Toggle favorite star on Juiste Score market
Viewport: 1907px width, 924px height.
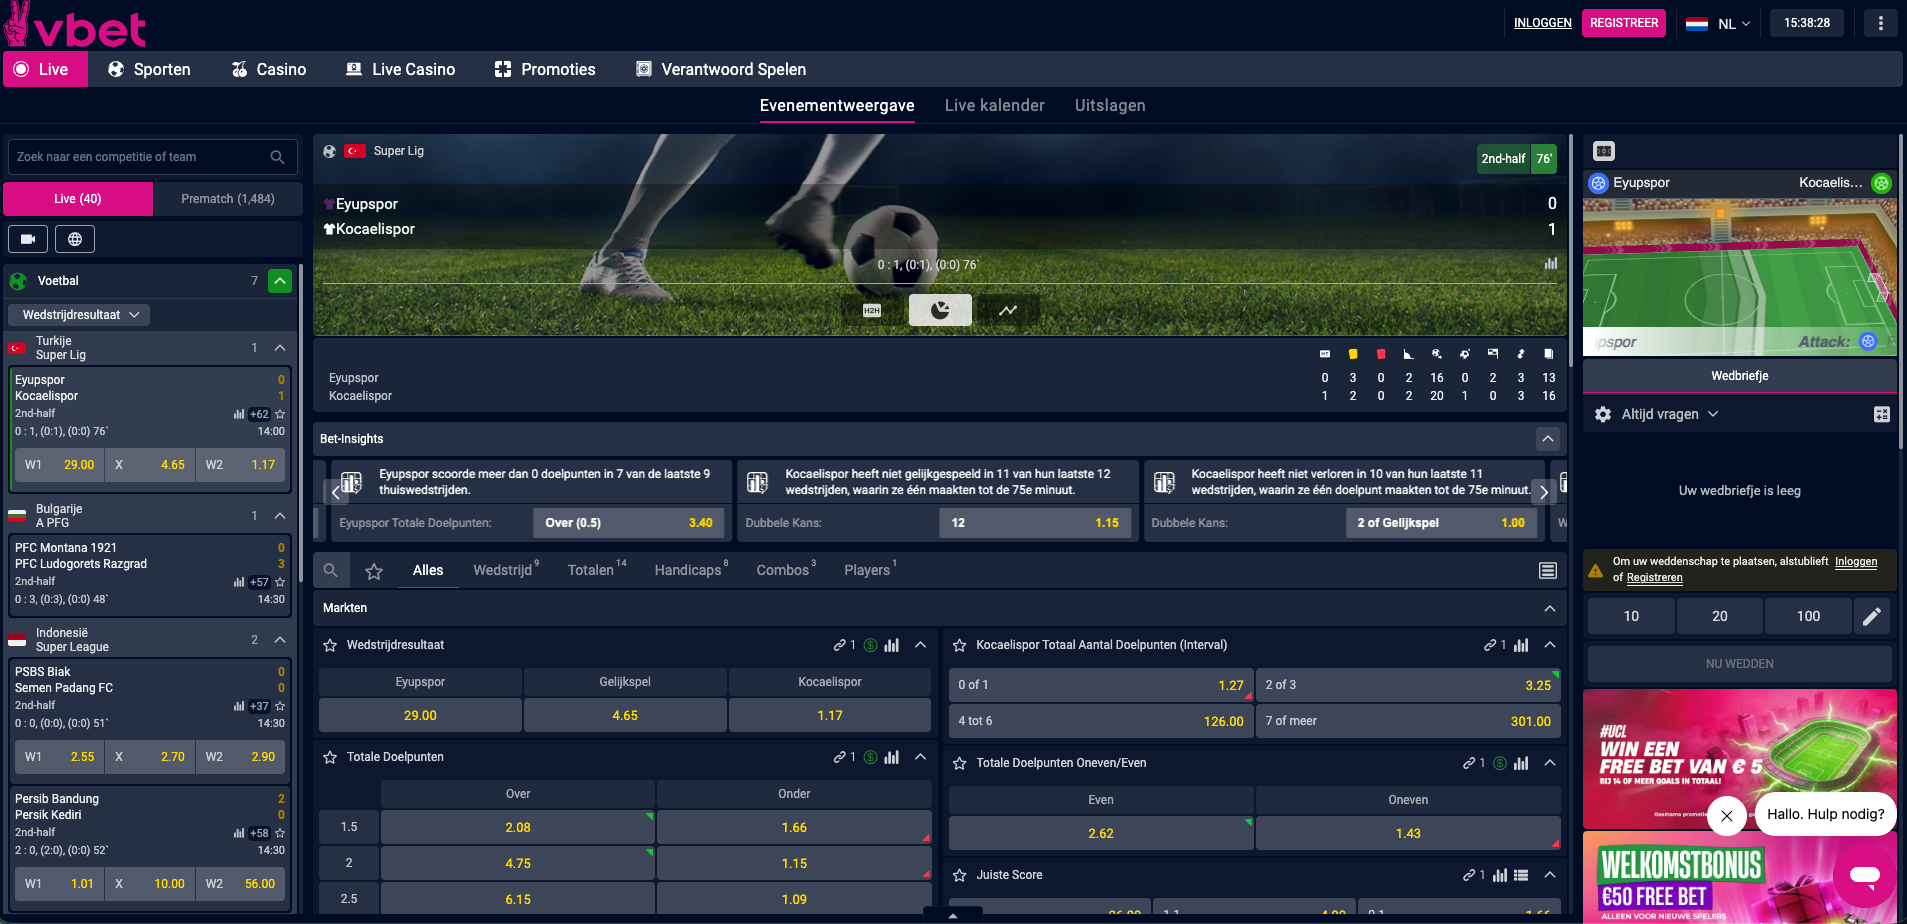point(959,875)
